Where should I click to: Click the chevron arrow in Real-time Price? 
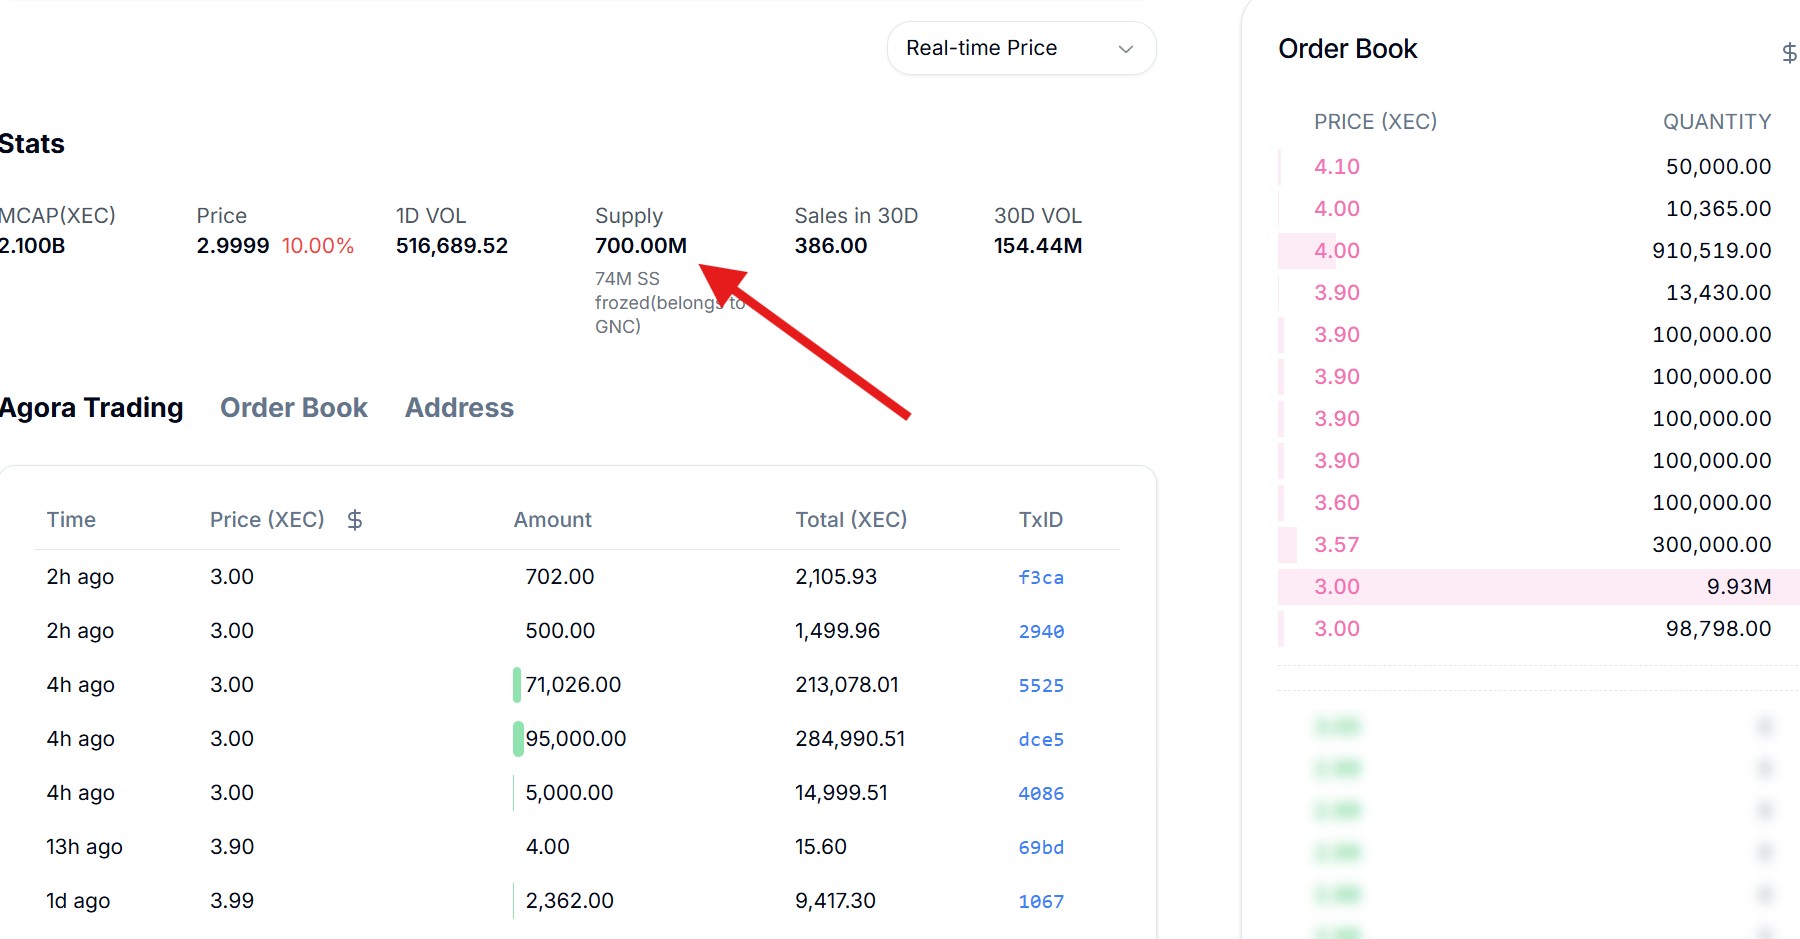click(1125, 49)
